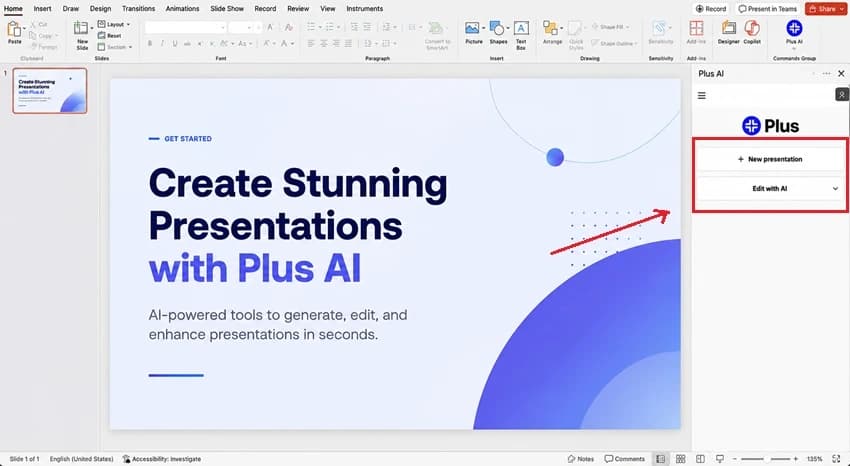Click the Reset slide icon
The width and height of the screenshot is (850, 466).
(x=101, y=36)
